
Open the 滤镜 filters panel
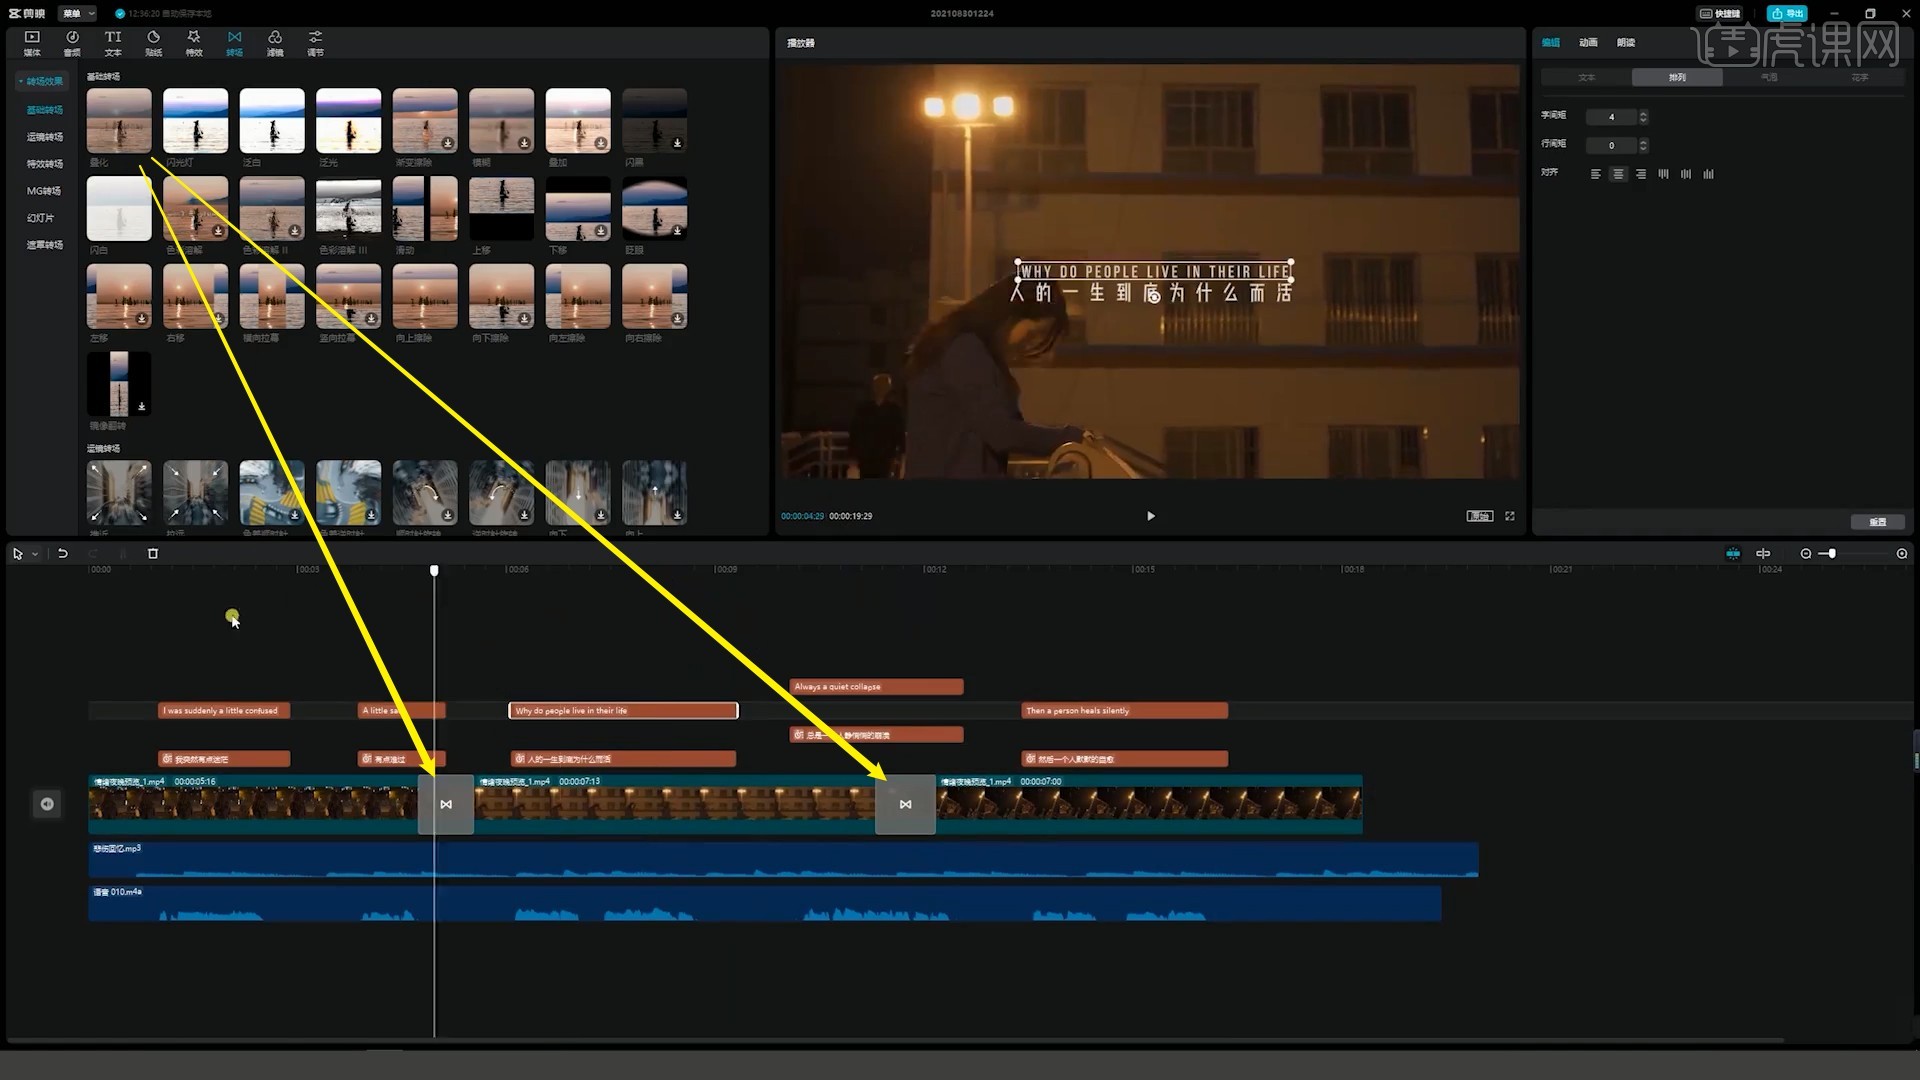click(x=275, y=43)
